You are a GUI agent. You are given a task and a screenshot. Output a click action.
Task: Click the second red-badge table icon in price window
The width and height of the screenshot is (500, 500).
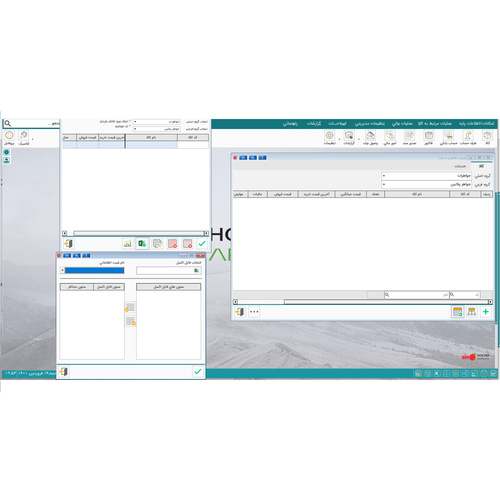[x=172, y=244]
